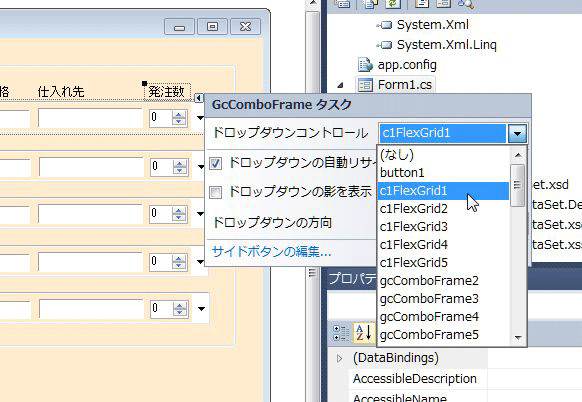
Task: Decrease third row's 発注数 spinner value
Action: click(x=179, y=218)
